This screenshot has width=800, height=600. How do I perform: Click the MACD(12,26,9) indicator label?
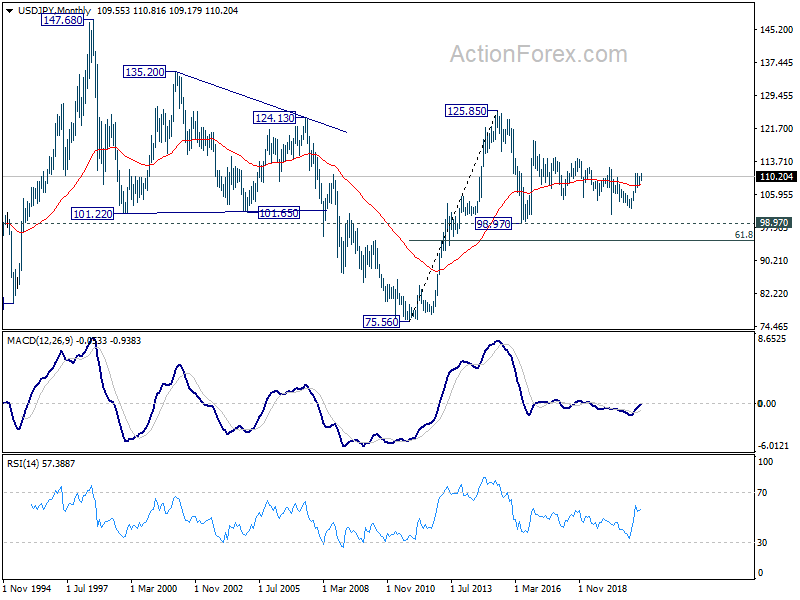45,341
